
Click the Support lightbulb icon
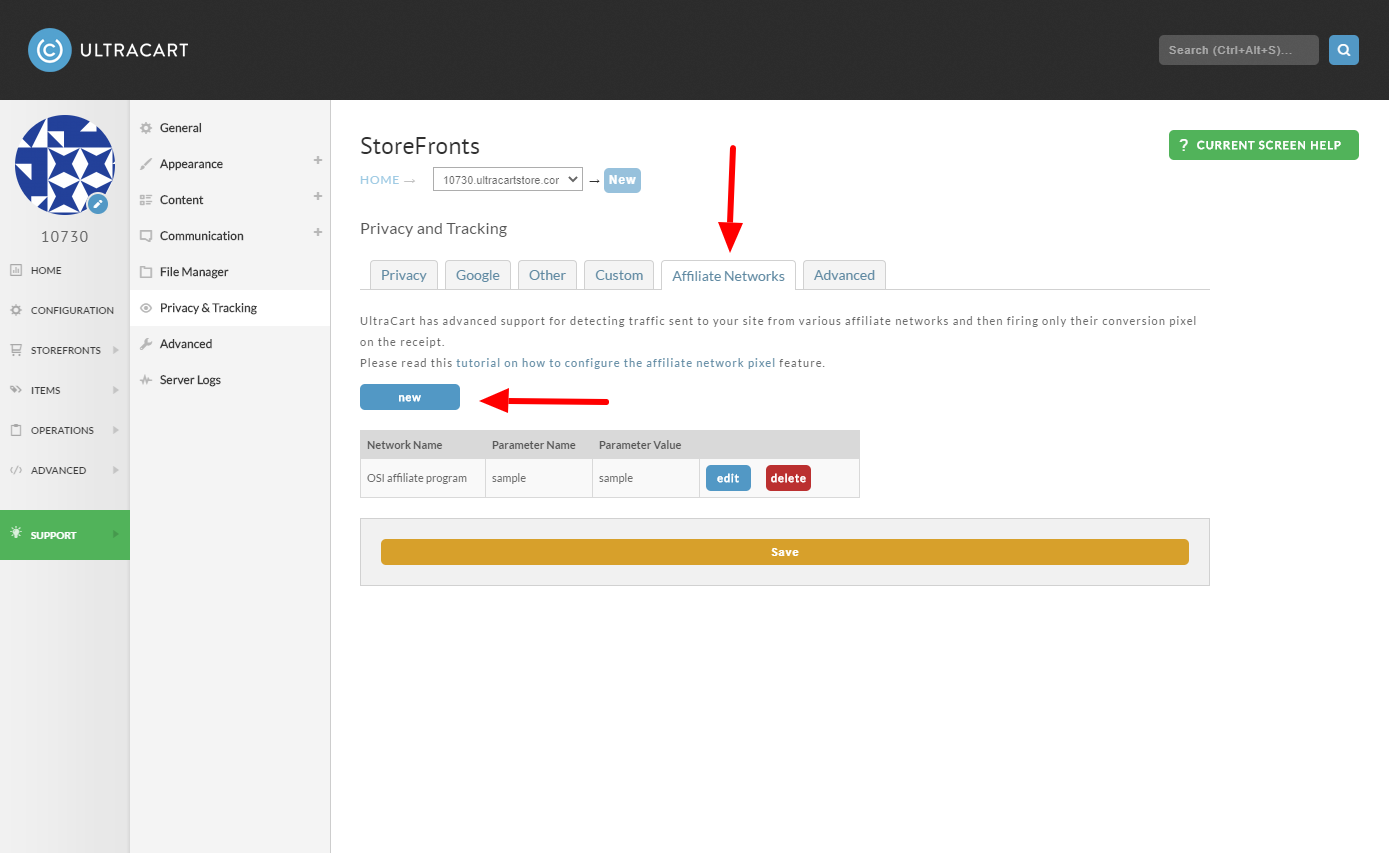[16, 534]
